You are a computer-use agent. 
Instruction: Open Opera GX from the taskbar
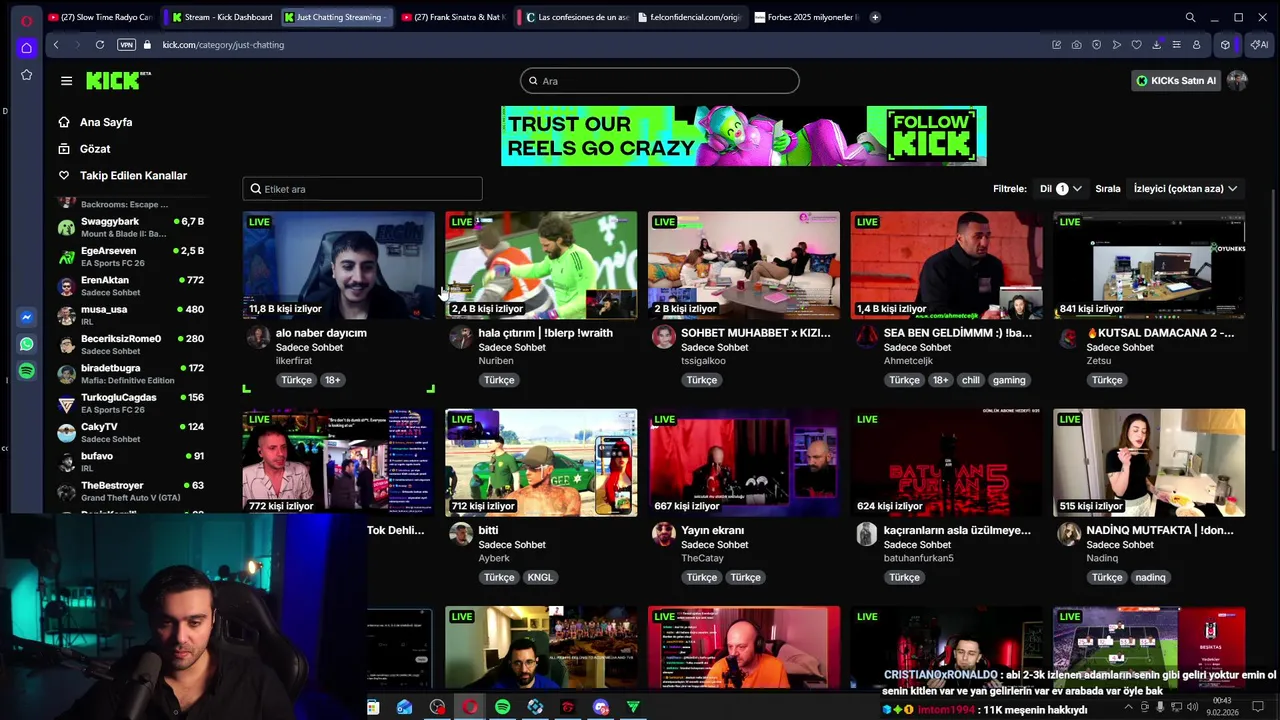click(x=469, y=707)
